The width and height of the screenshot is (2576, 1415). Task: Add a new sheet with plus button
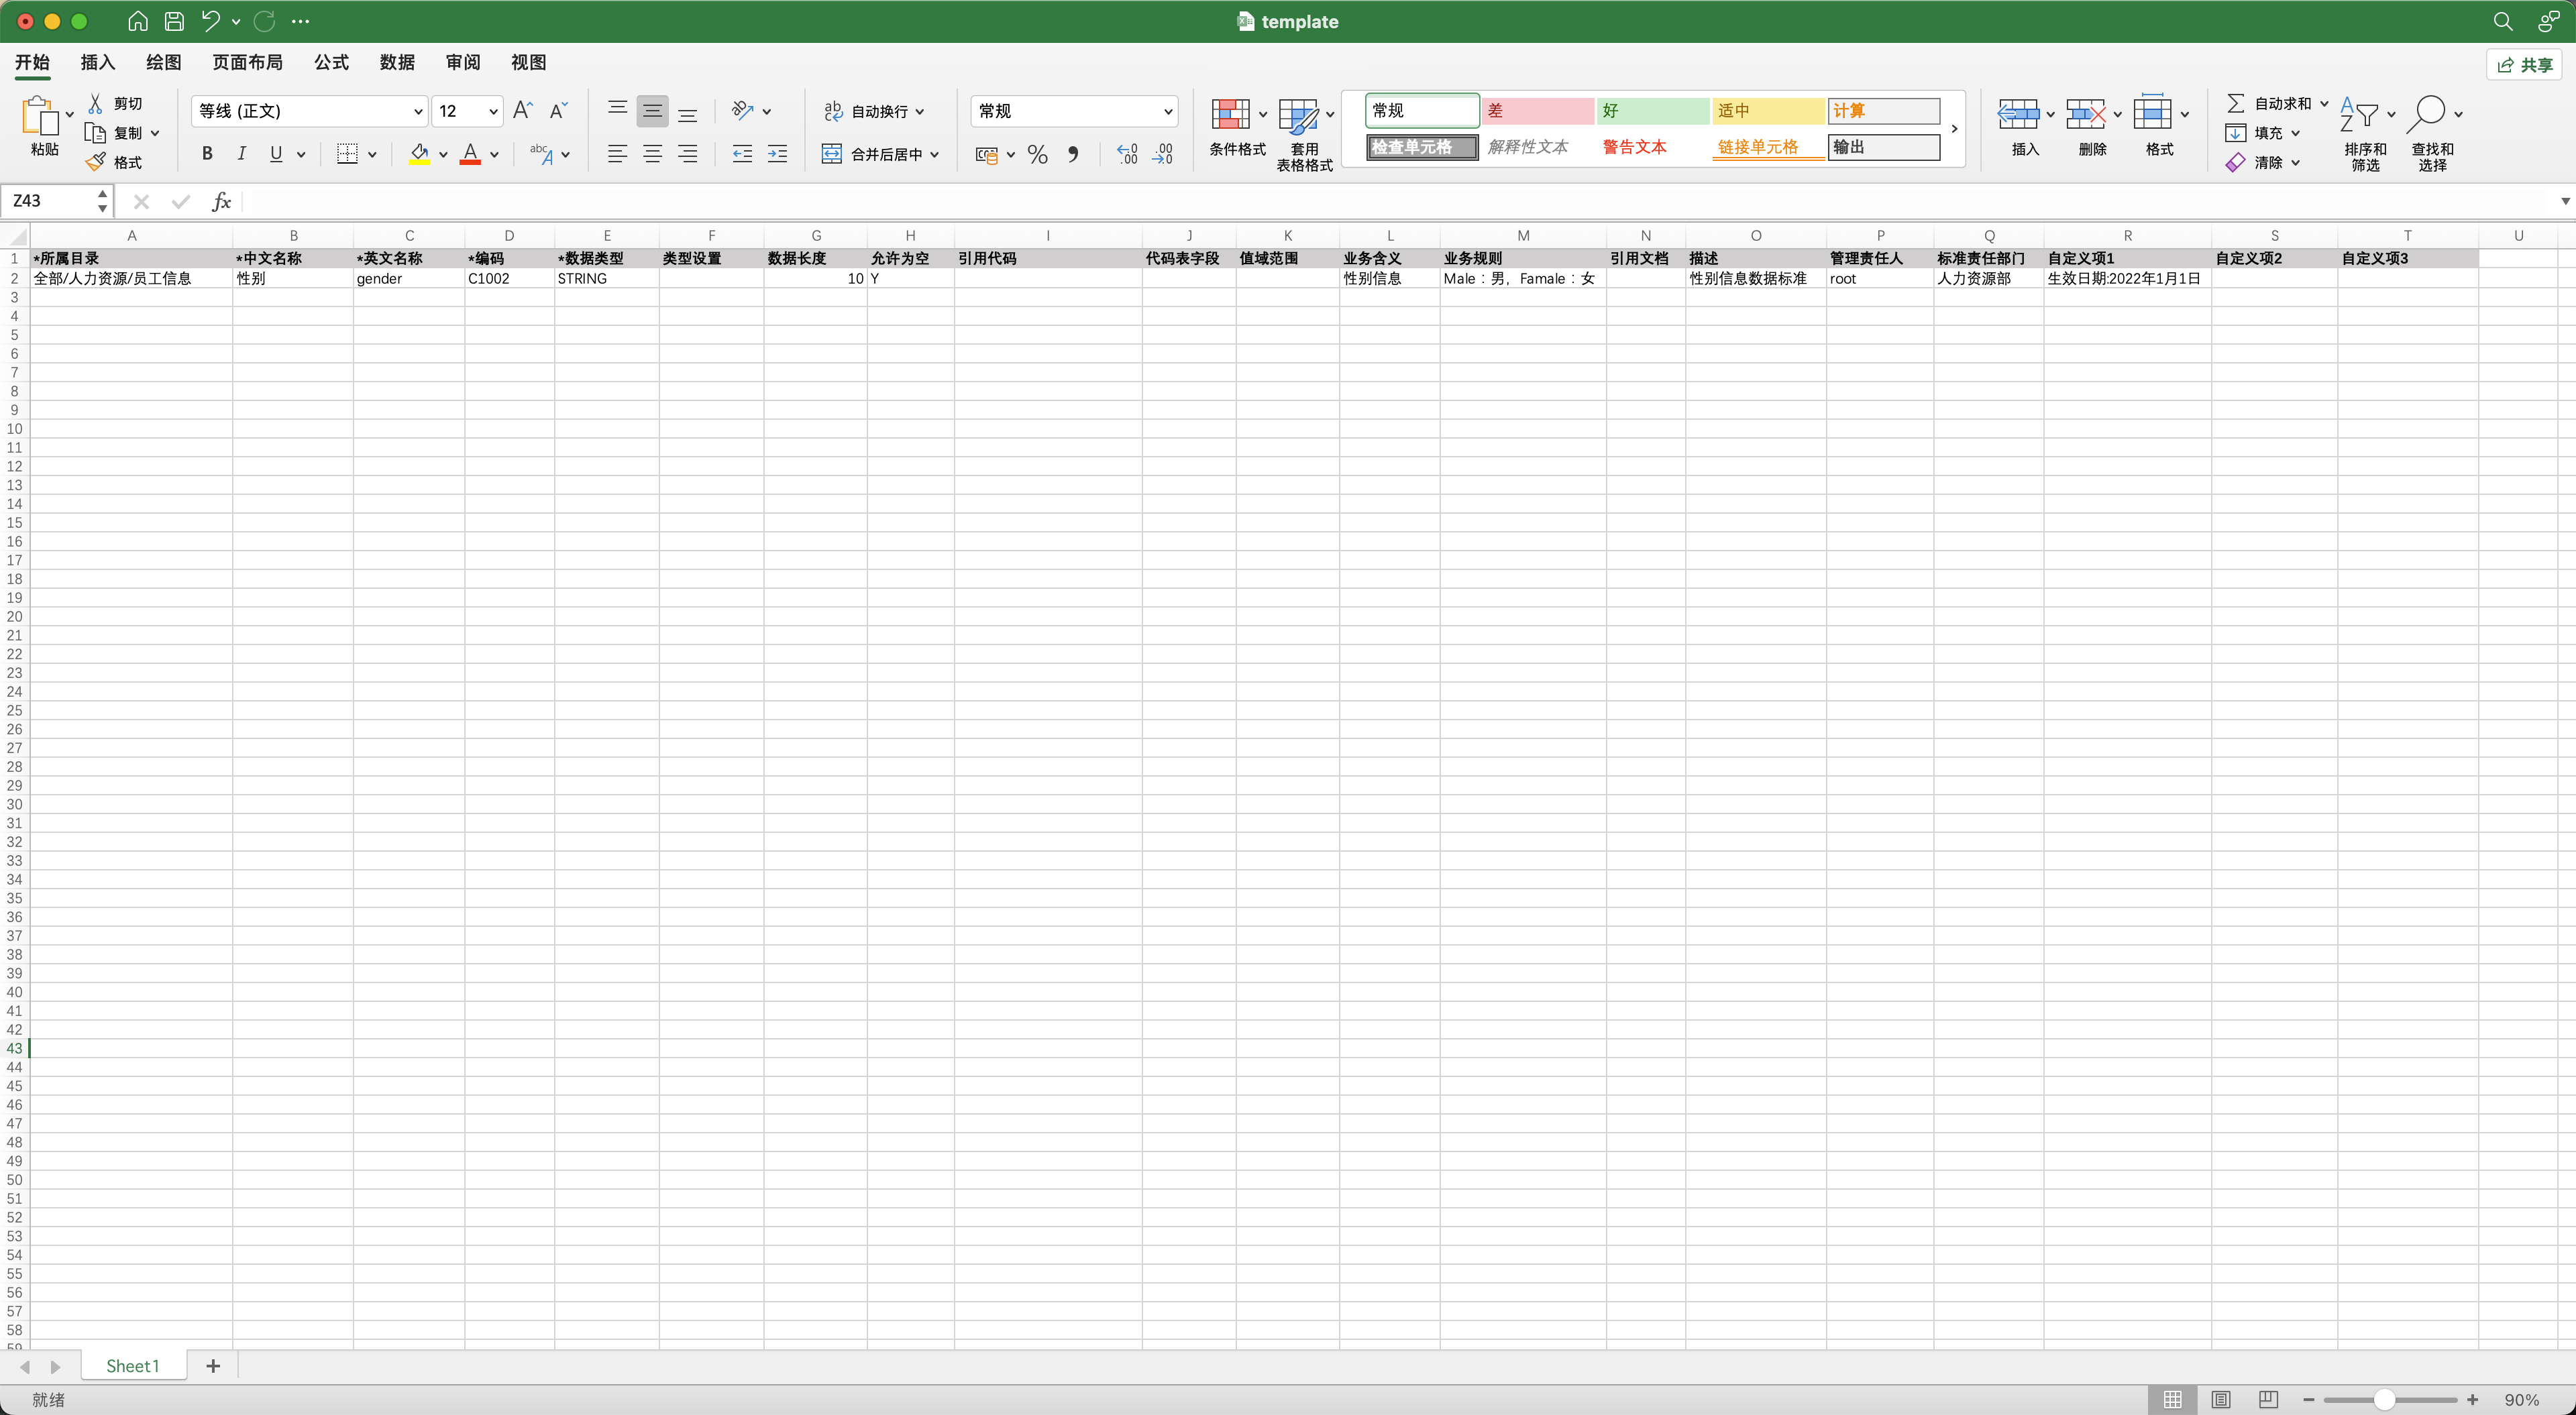(x=212, y=1366)
